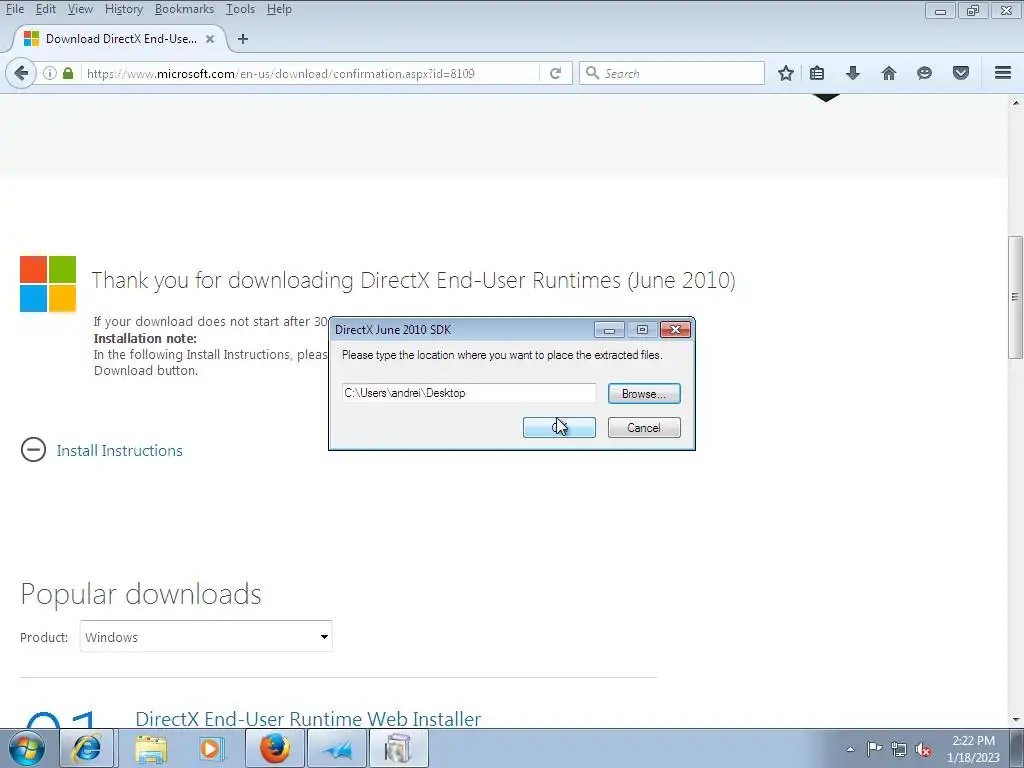Viewport: 1024px width, 768px height.
Task: Open the Product Windows dropdown
Action: 206,636
